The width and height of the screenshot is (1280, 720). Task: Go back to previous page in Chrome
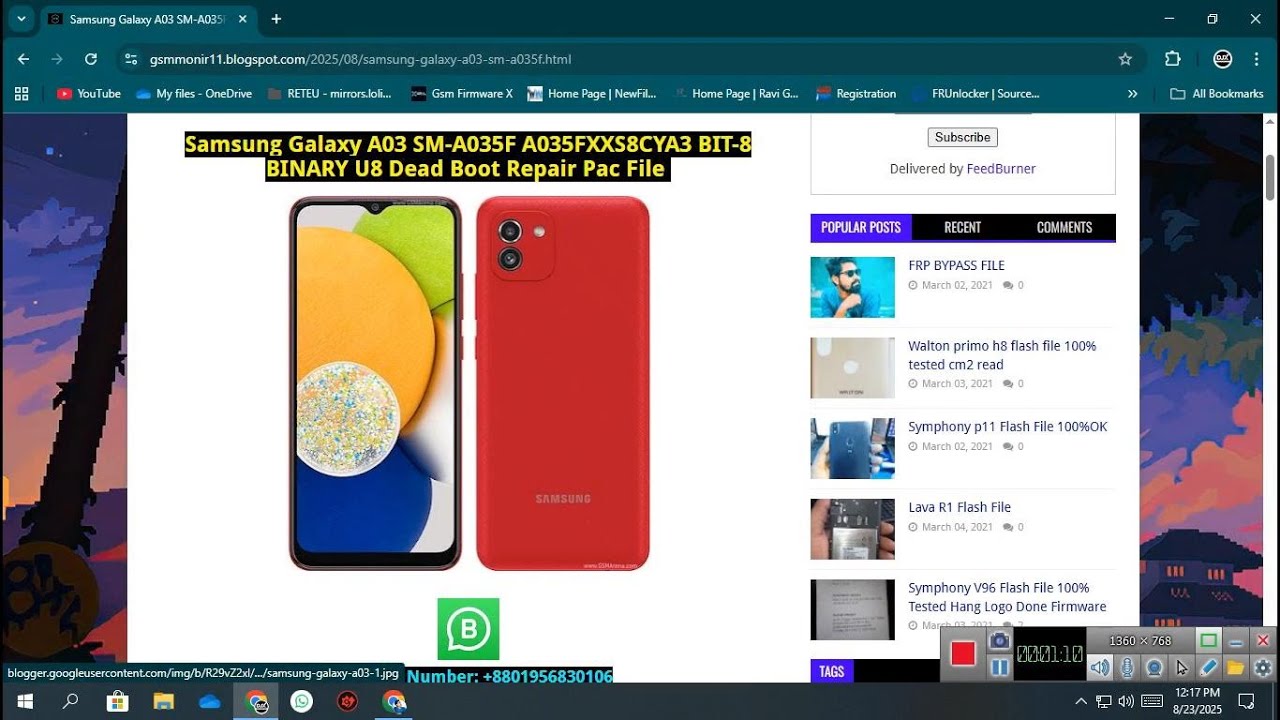(x=24, y=59)
